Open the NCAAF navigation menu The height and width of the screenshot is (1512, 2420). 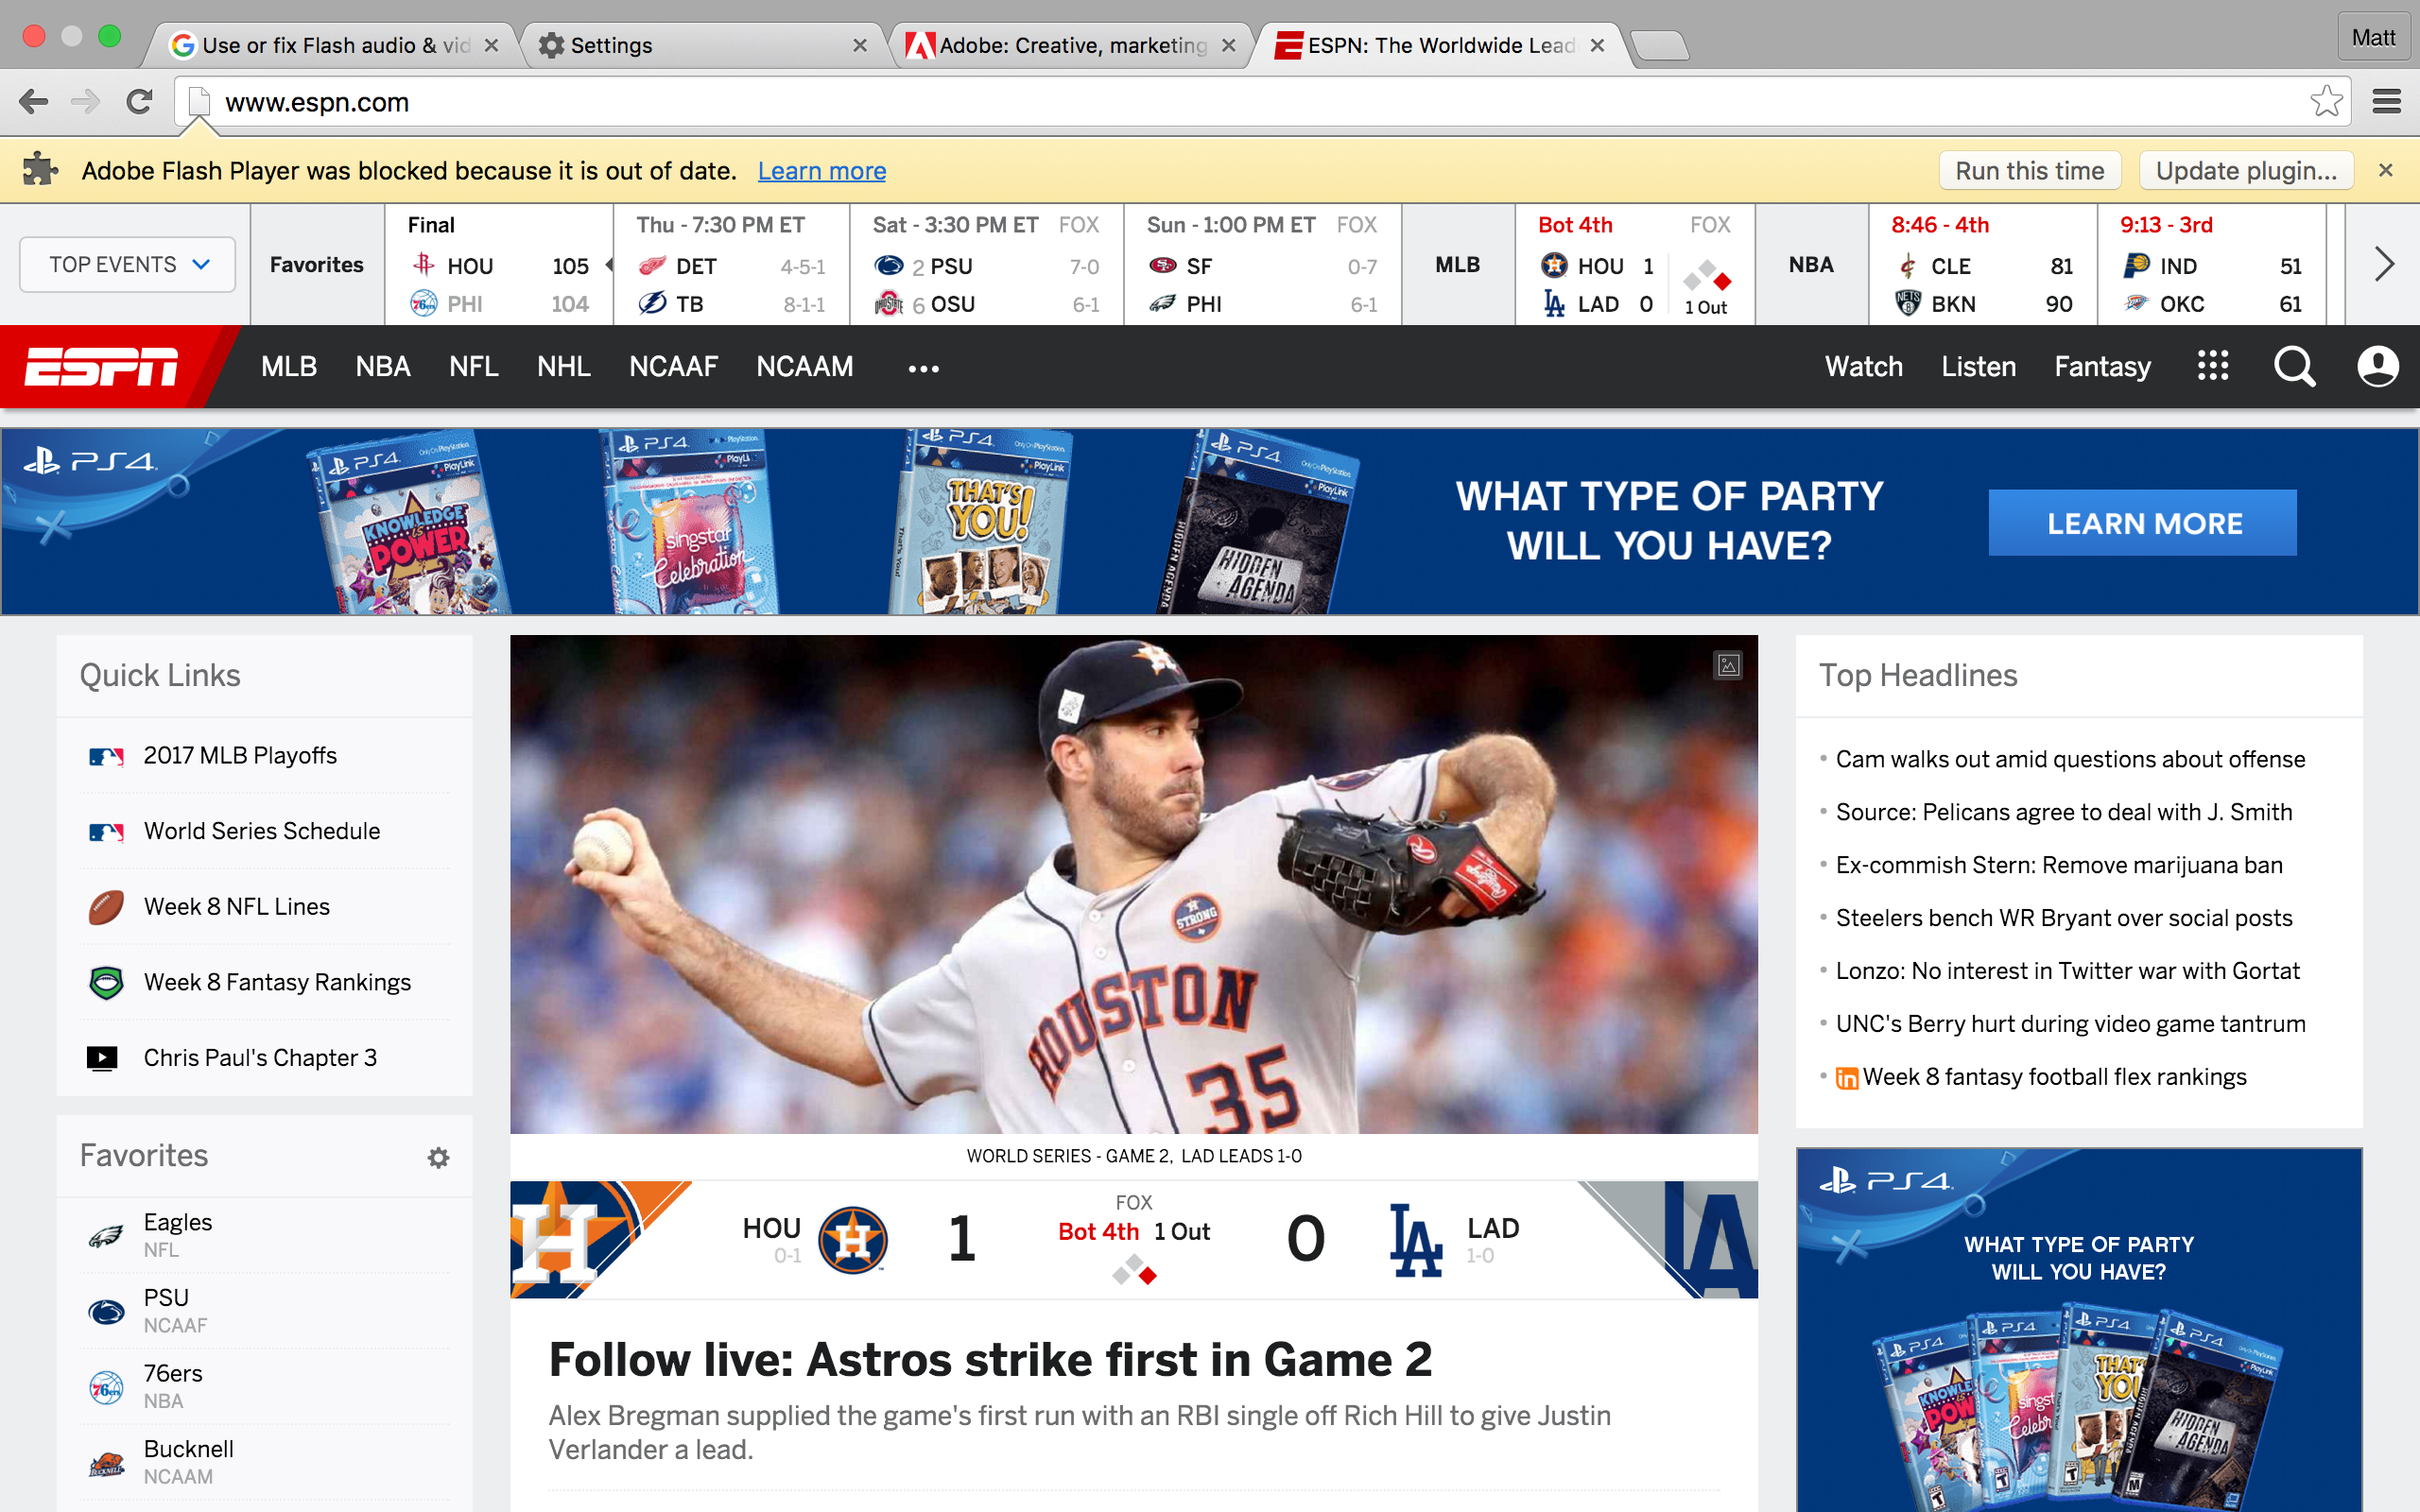click(673, 366)
